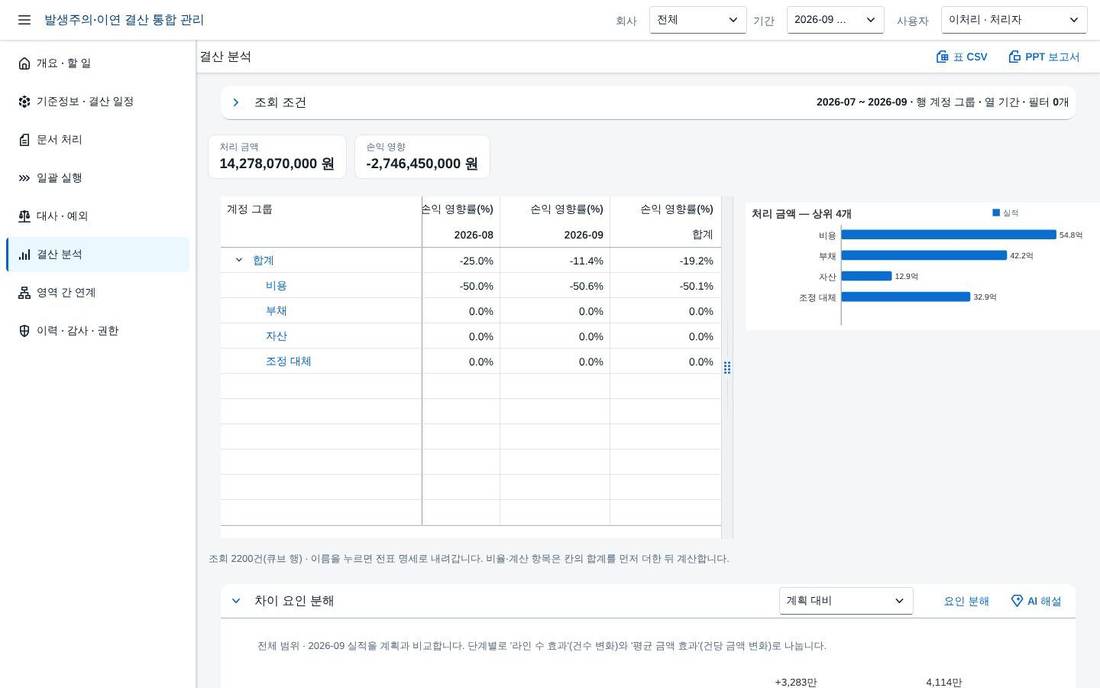1100x688 pixels.
Task: Click the slide icon of PPT 보고서
Action: tap(1014, 57)
